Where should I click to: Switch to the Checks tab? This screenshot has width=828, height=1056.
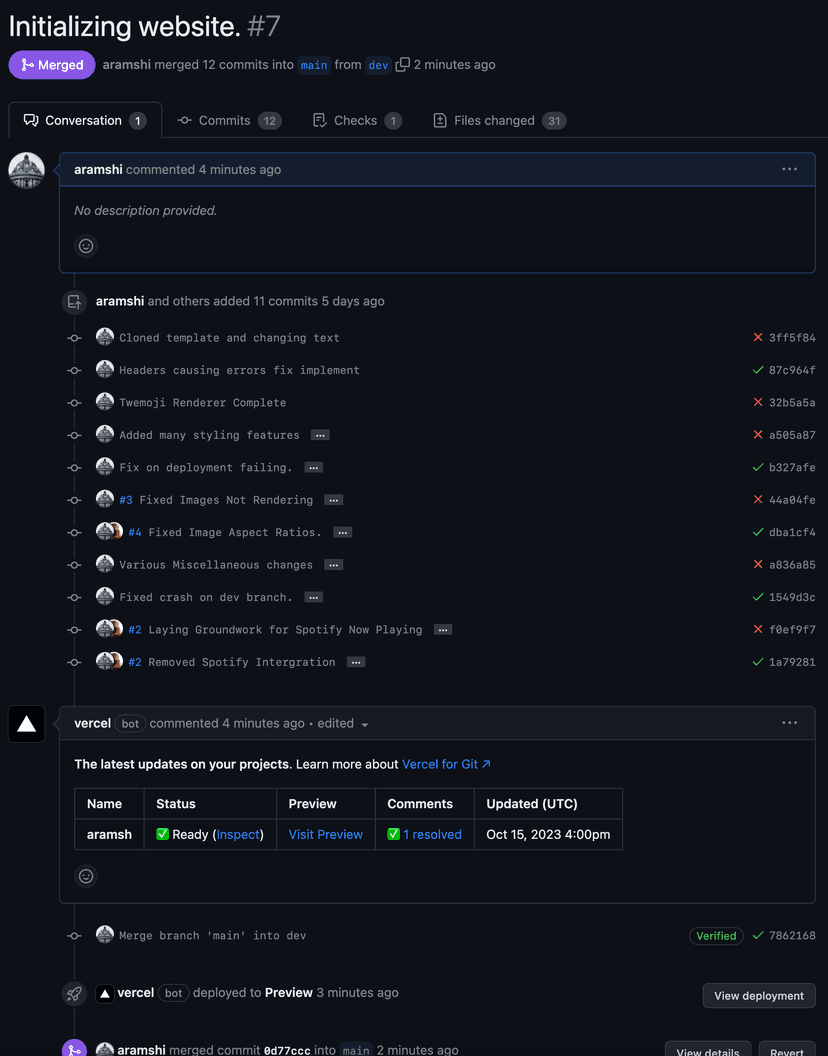pyautogui.click(x=356, y=120)
